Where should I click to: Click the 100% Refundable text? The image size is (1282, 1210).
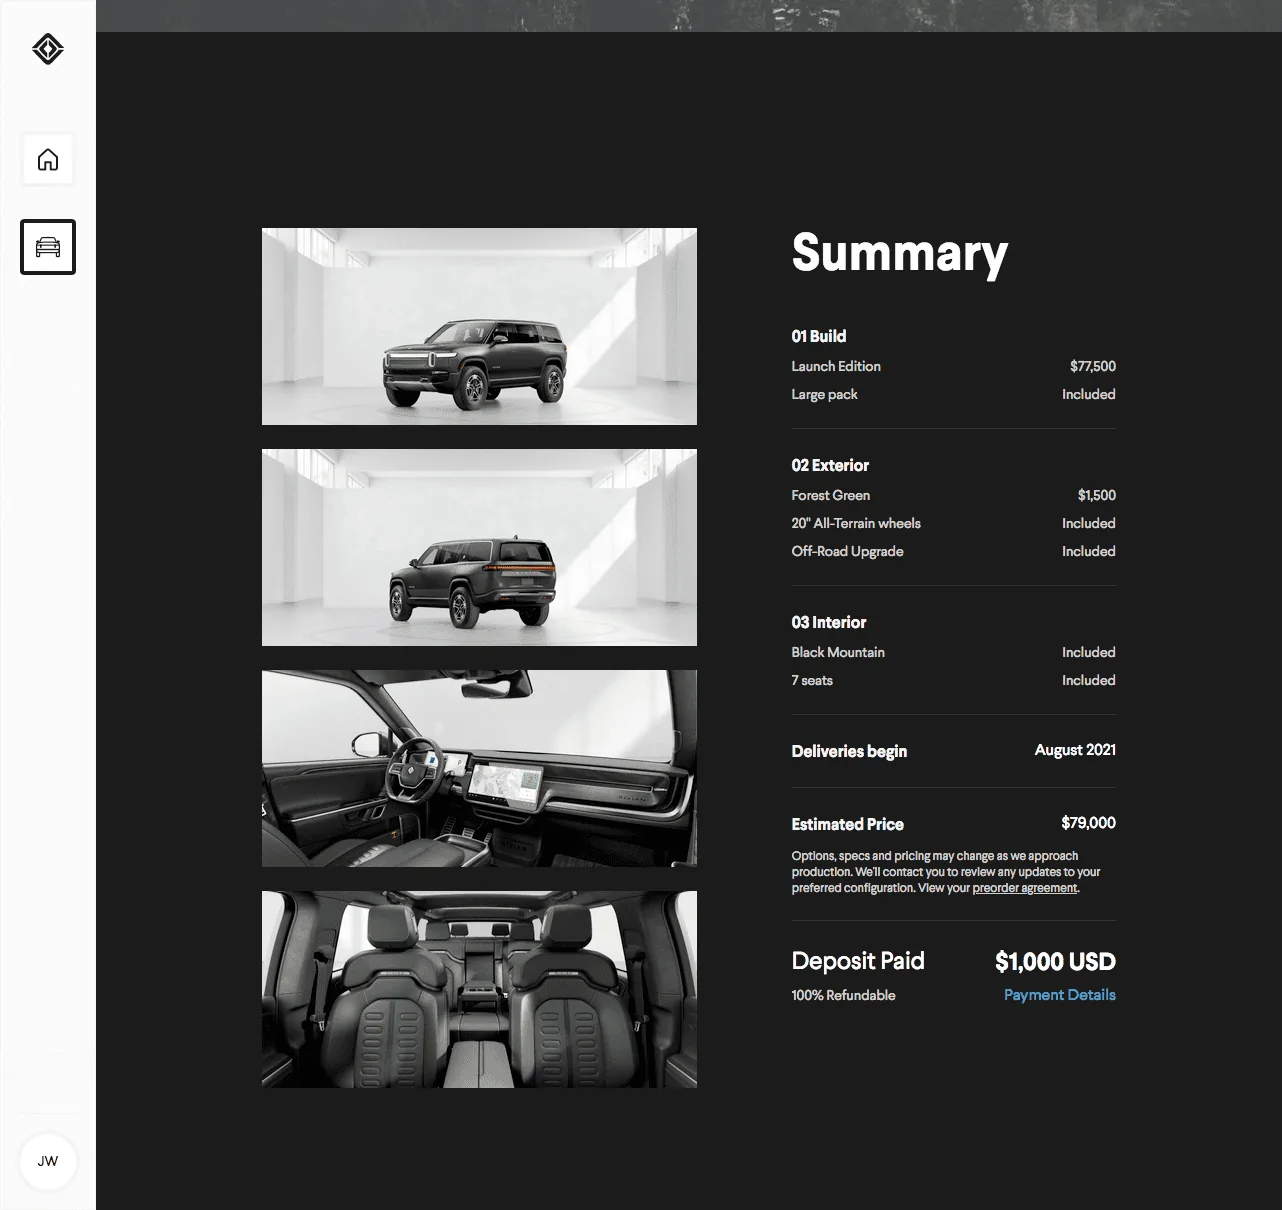click(x=843, y=995)
